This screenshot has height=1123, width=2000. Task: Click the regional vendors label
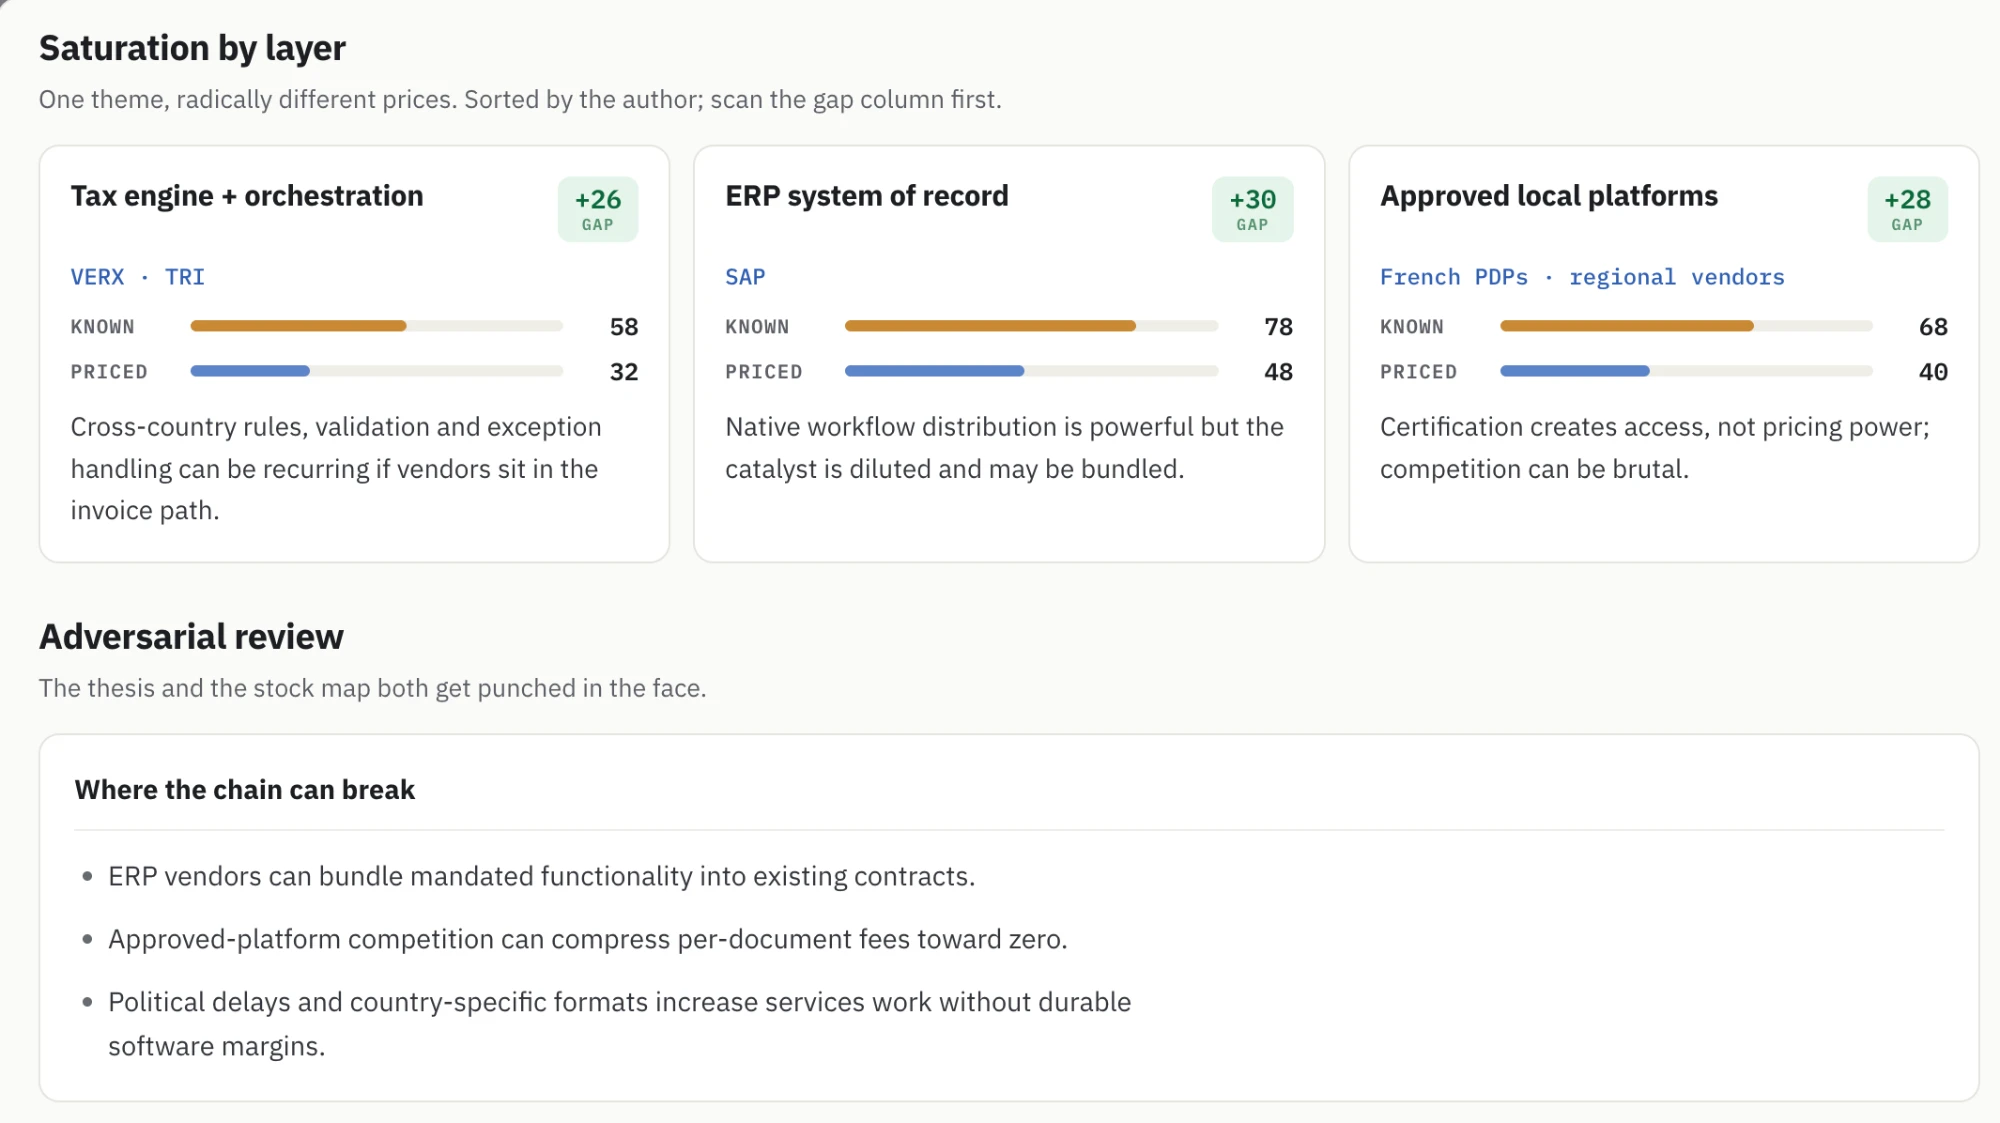1677,277
